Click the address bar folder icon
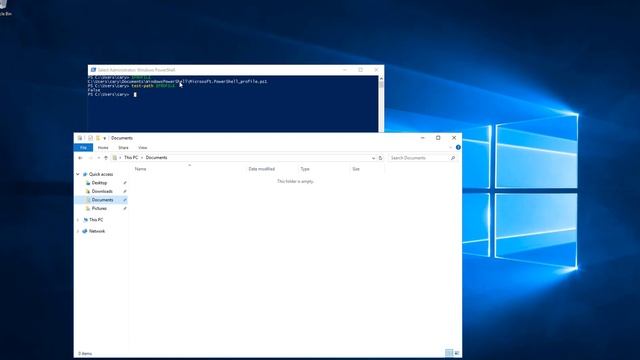 (115, 158)
